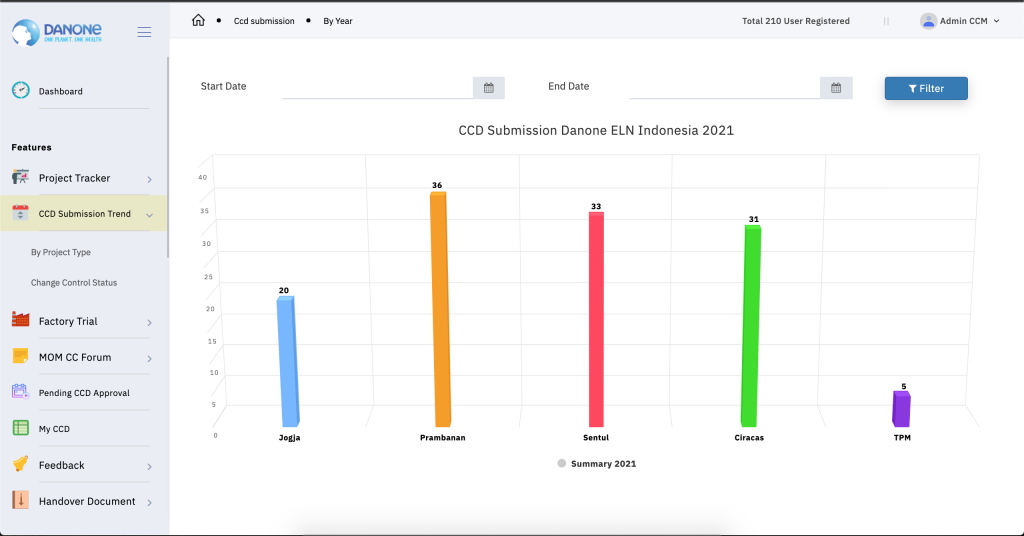Click the Danone logo
Image resolution: width=1024 pixels, height=536 pixels.
(x=57, y=32)
